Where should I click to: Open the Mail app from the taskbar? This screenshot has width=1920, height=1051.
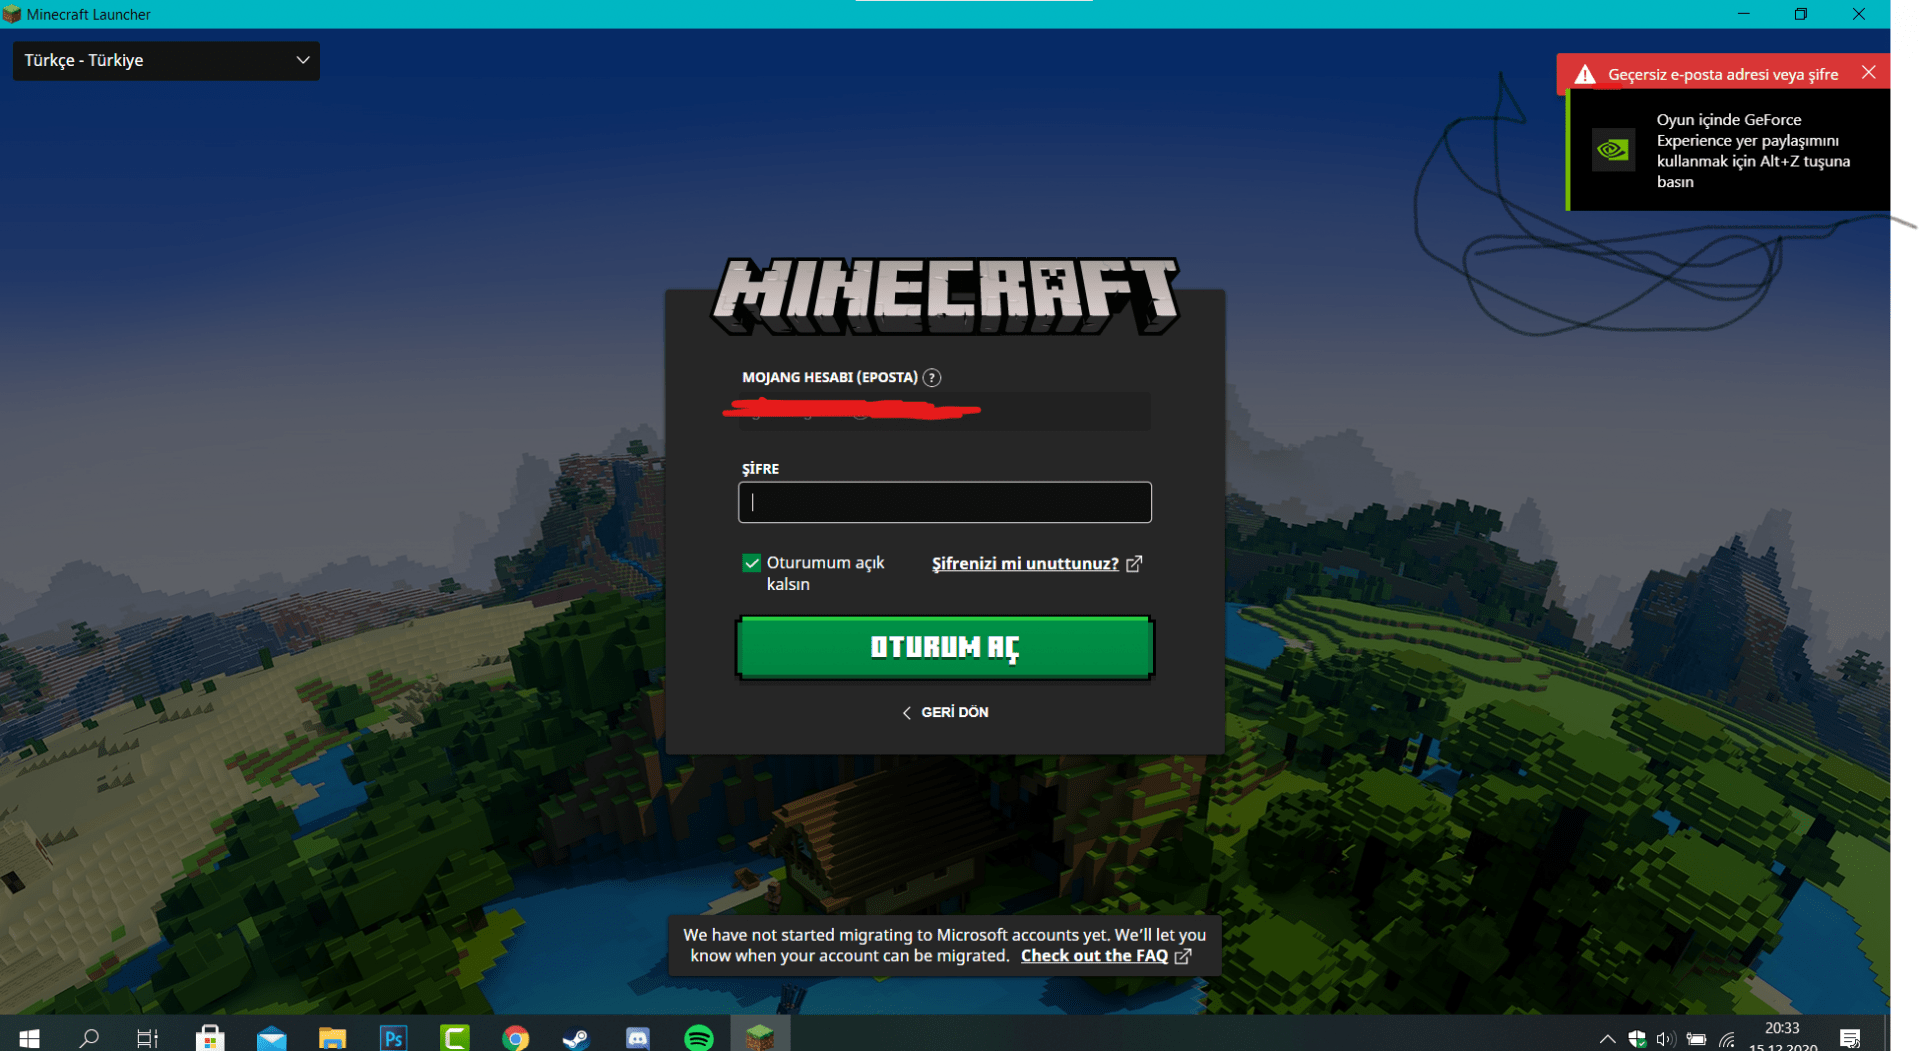(x=271, y=1038)
